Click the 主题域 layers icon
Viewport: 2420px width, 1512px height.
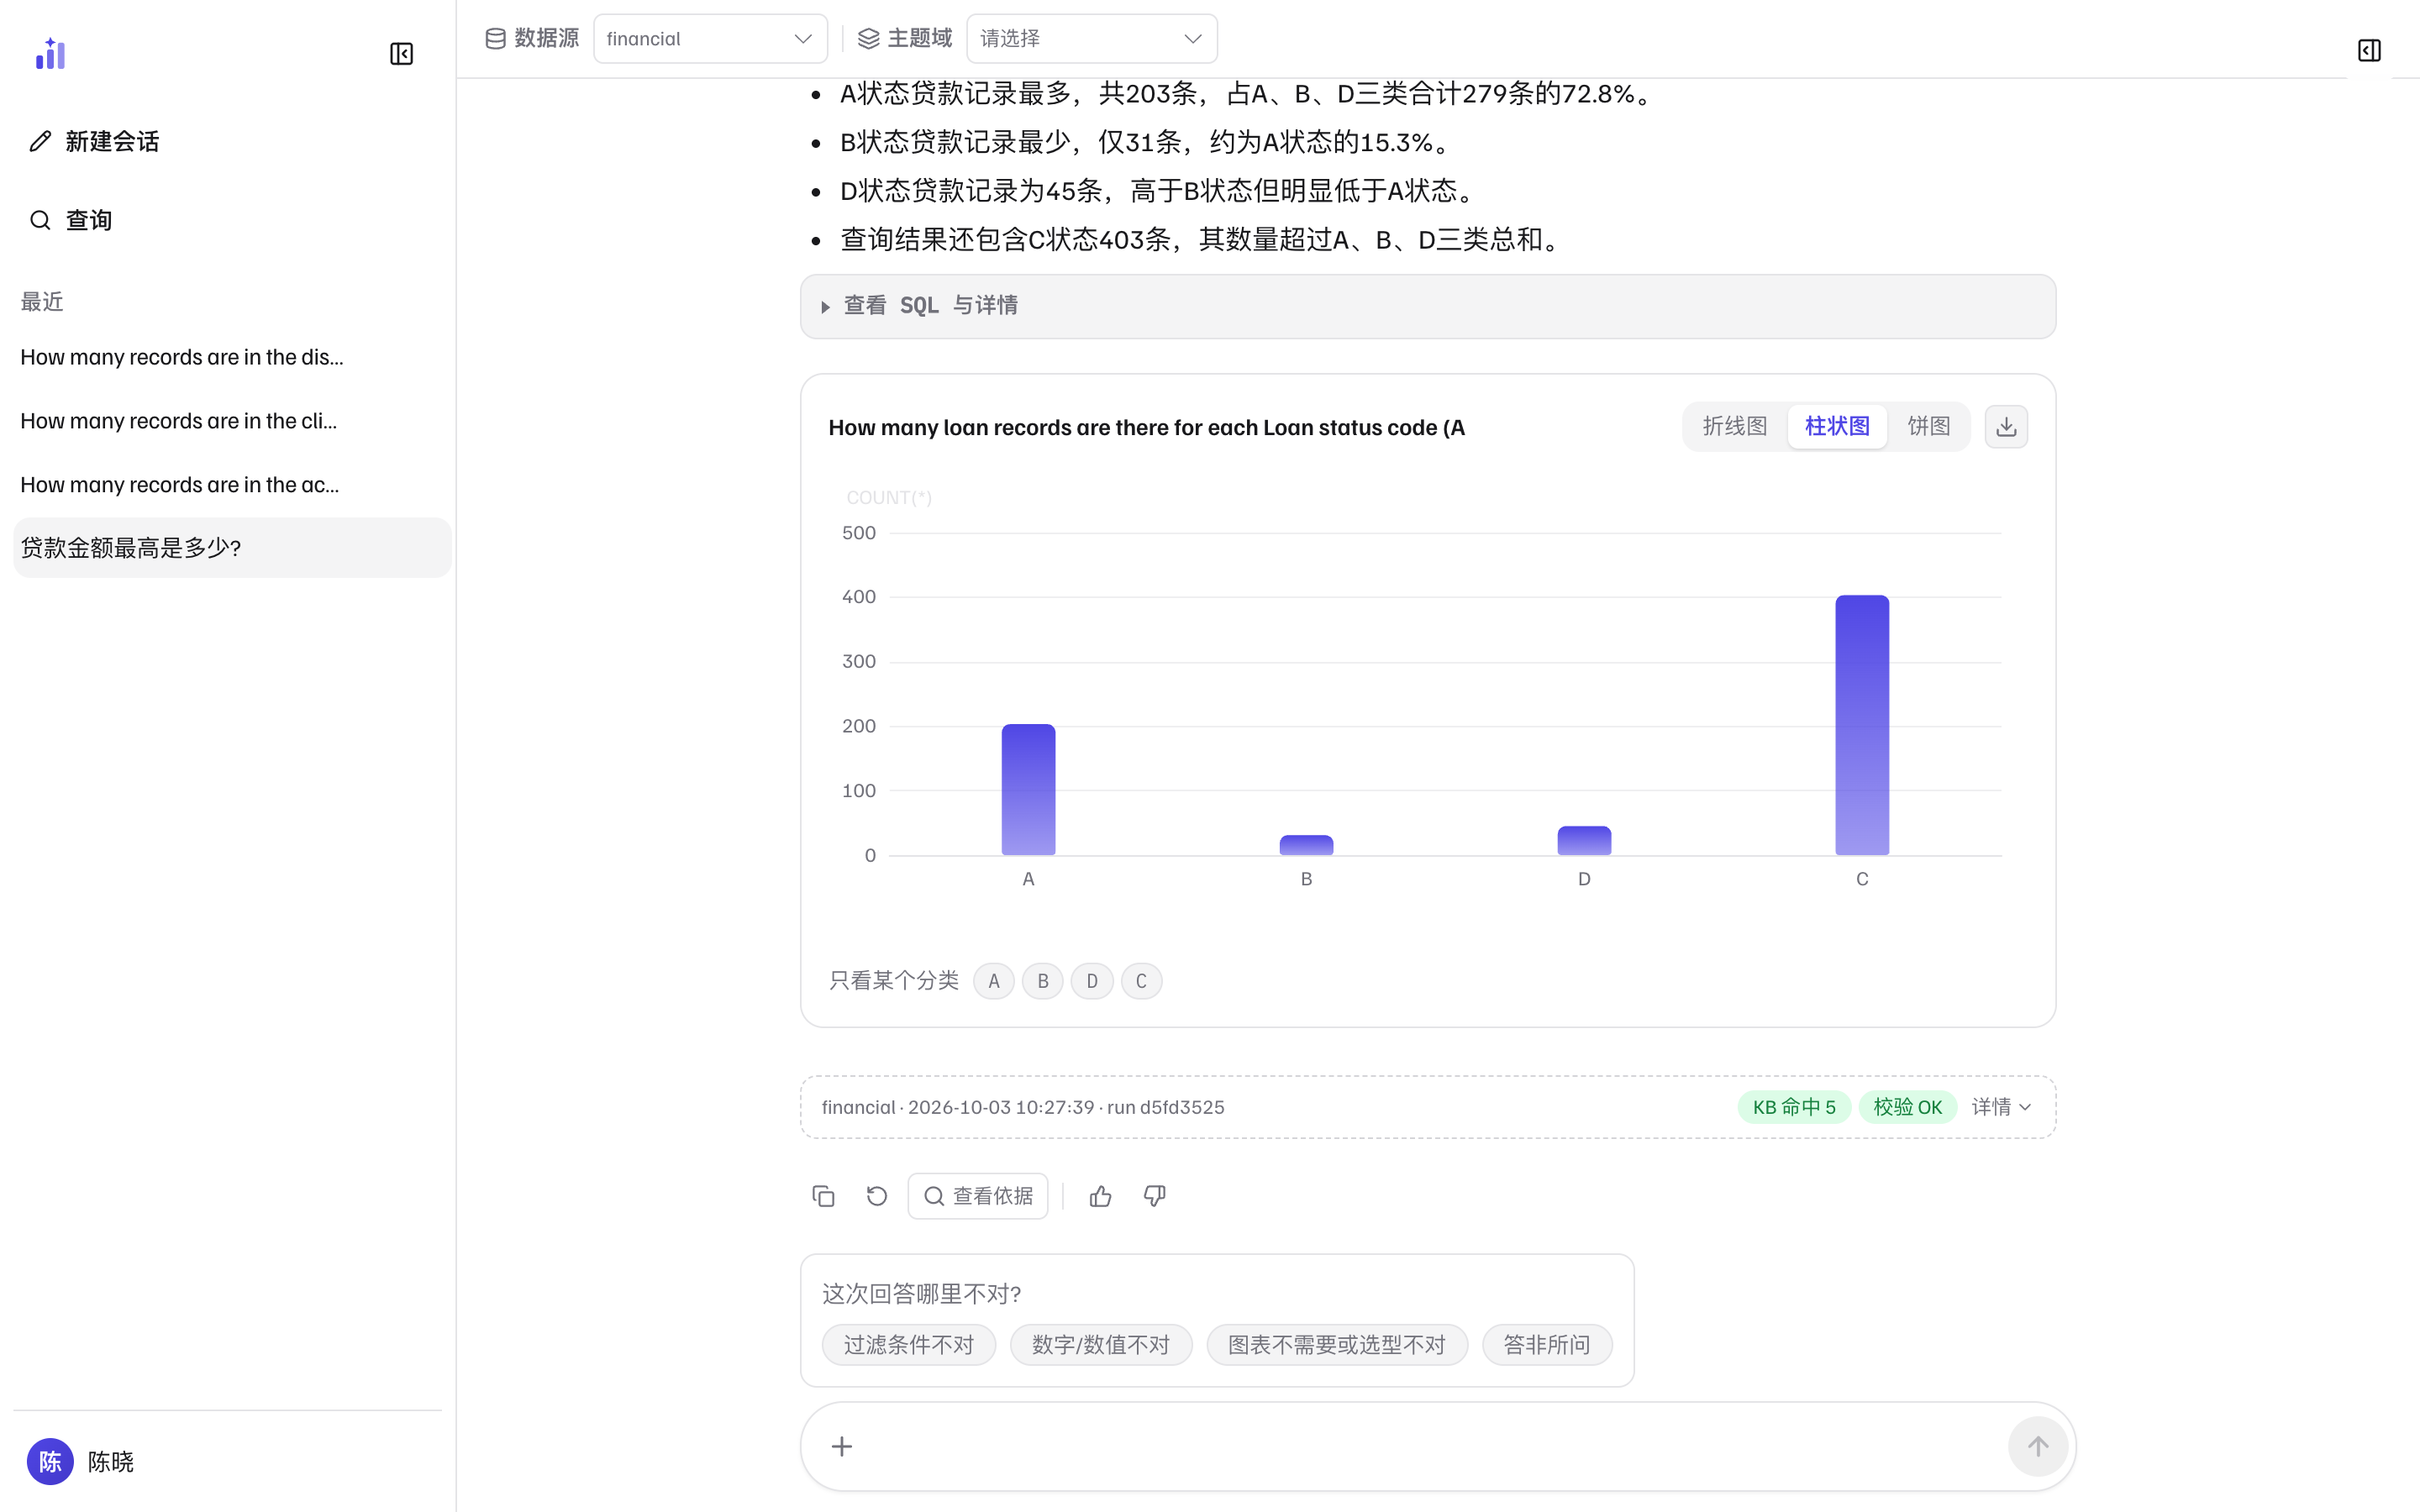(868, 39)
